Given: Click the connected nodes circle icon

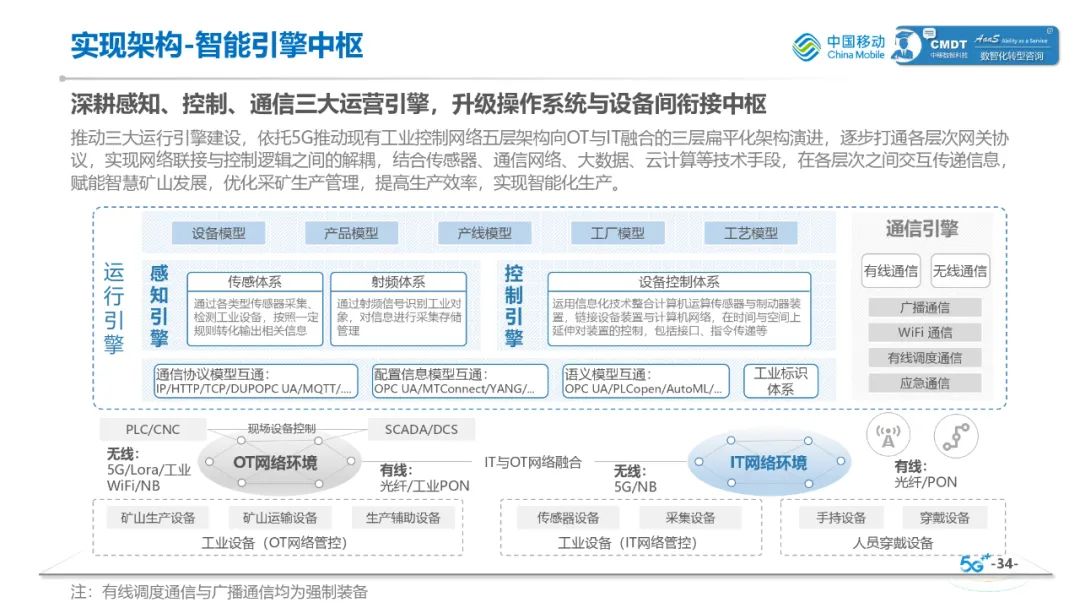Looking at the screenshot, I should click(954, 437).
